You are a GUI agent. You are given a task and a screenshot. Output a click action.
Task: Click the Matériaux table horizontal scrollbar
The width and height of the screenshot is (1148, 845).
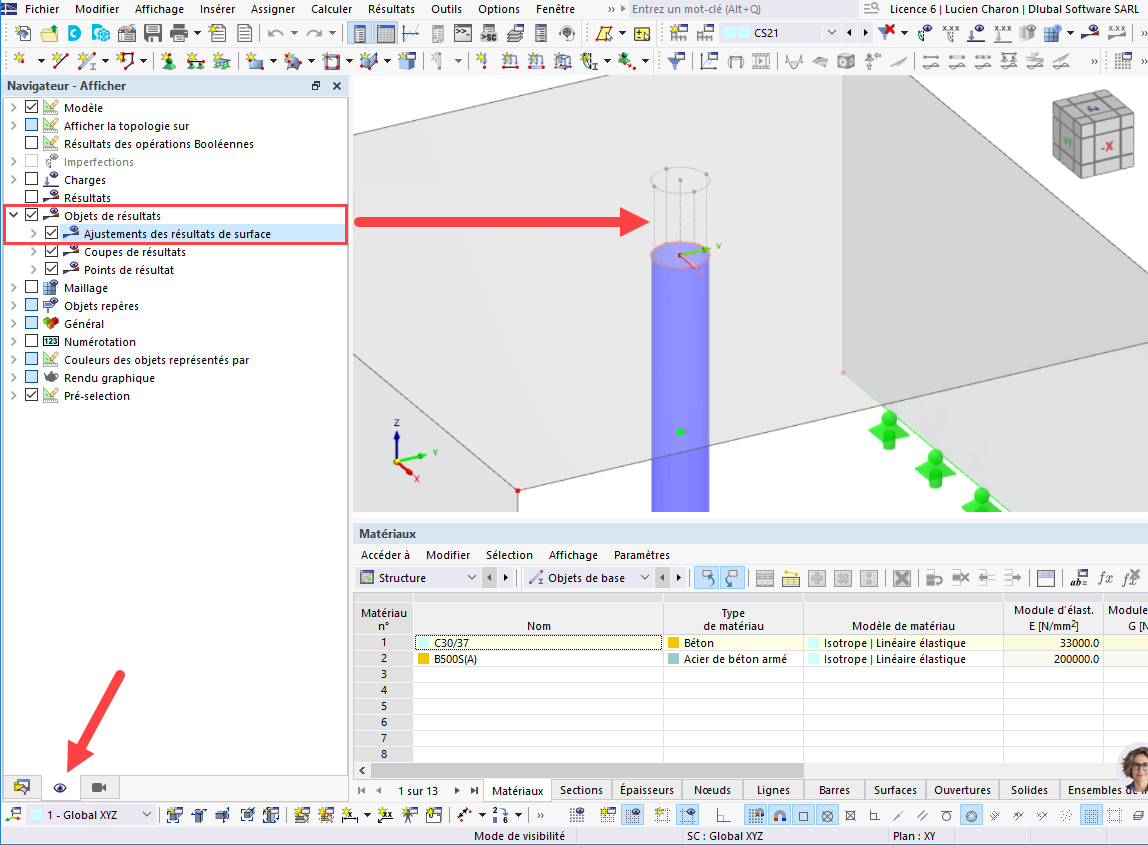(588, 770)
